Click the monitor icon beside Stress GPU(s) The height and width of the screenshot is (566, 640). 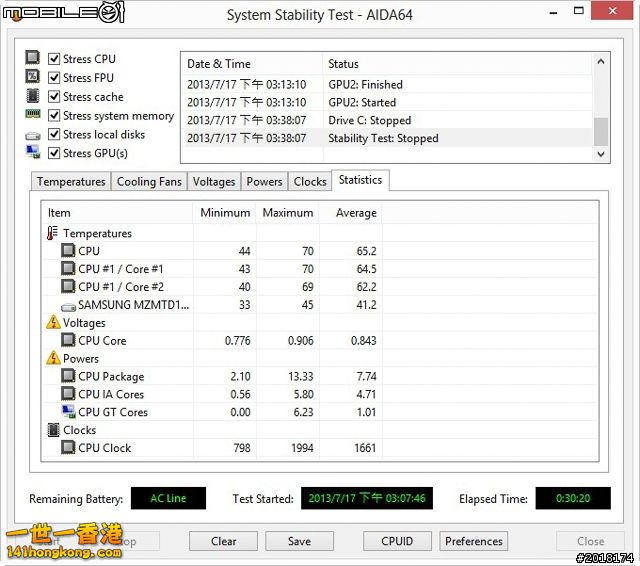pyautogui.click(x=33, y=152)
